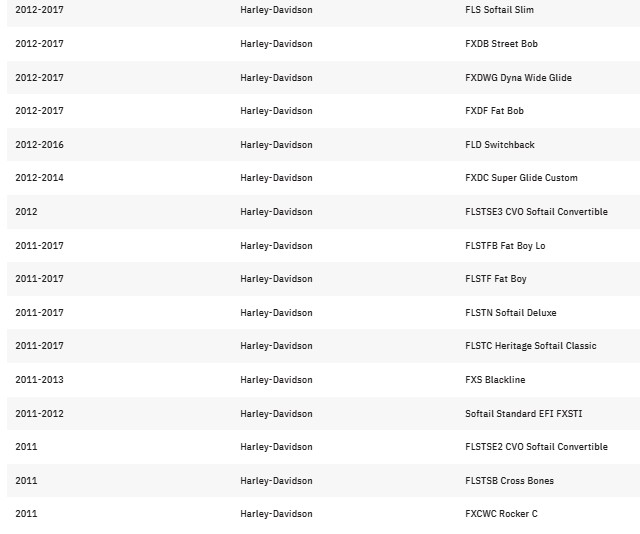Select the FLS Softail Slim model text
Screen dimensions: 640x534
[x=499, y=10]
